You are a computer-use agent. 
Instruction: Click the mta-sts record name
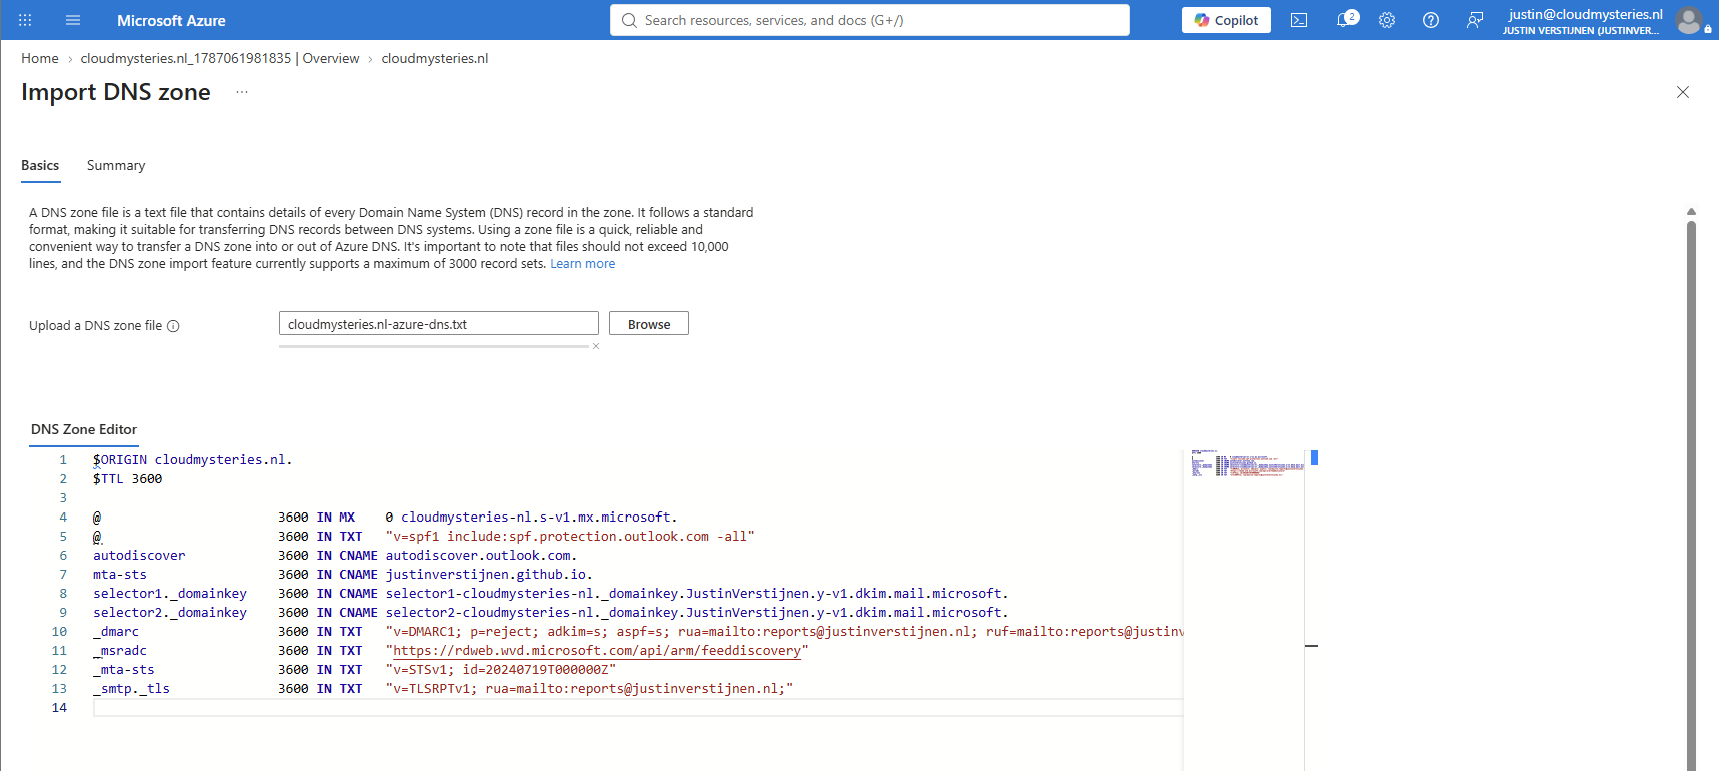tap(120, 574)
